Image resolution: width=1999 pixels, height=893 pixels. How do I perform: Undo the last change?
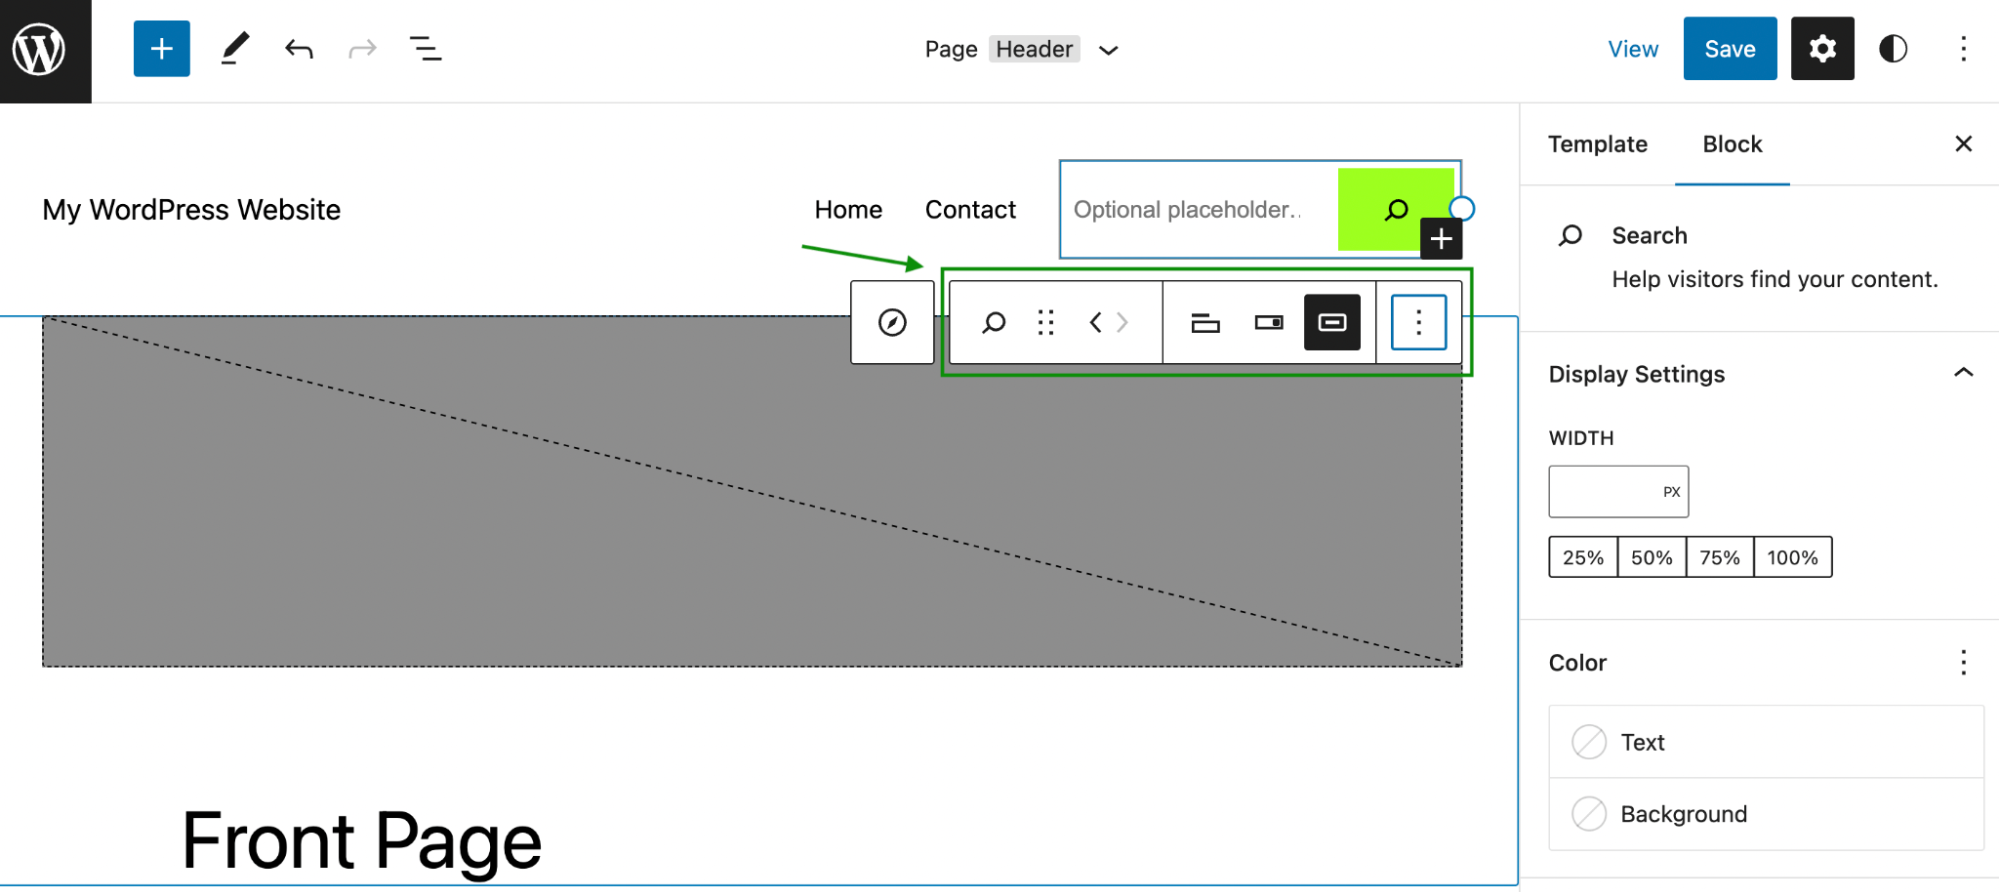(x=298, y=48)
